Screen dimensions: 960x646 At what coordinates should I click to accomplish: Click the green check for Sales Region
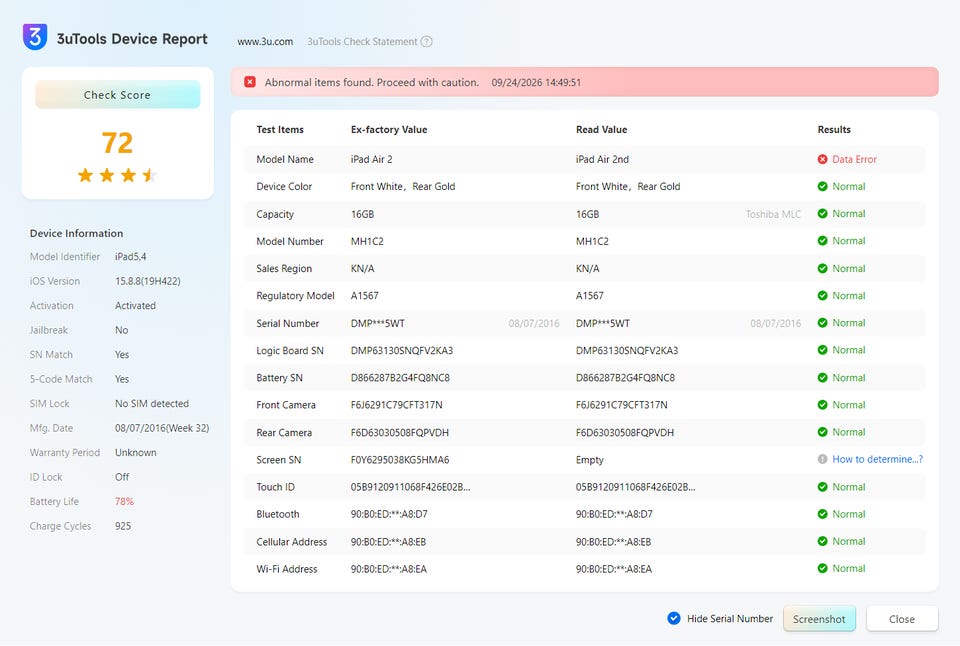[822, 268]
